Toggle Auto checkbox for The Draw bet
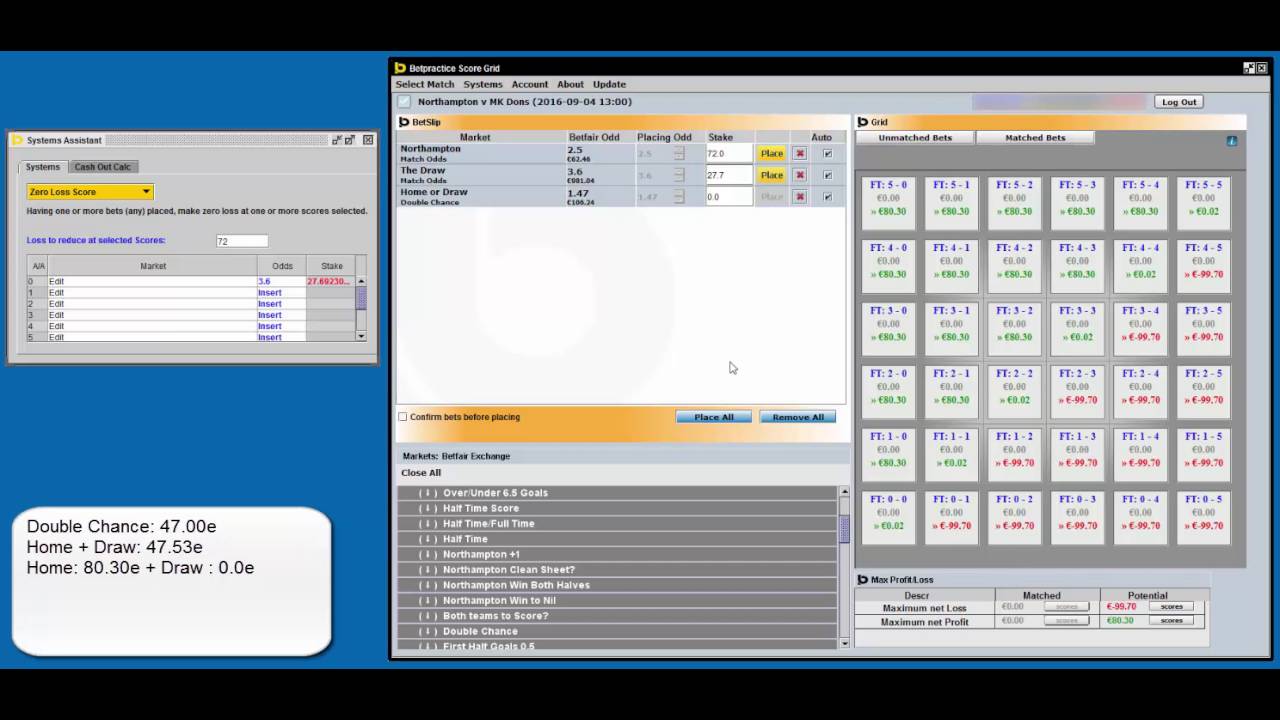Screen dimensions: 1280x720 (x=827, y=175)
